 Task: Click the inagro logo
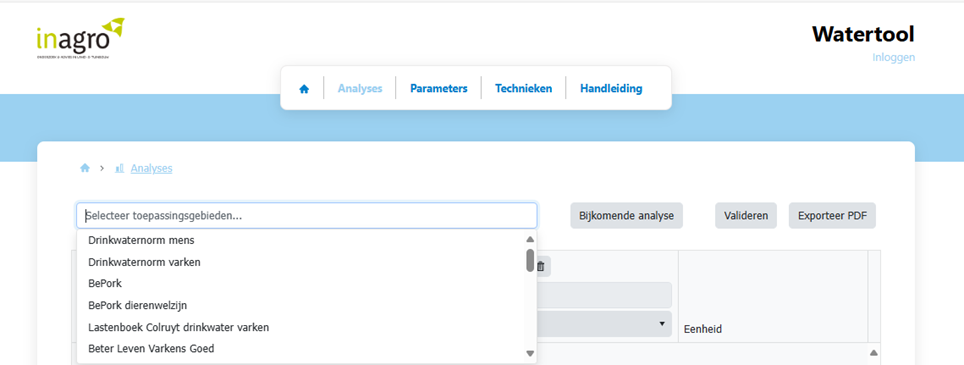(x=81, y=38)
